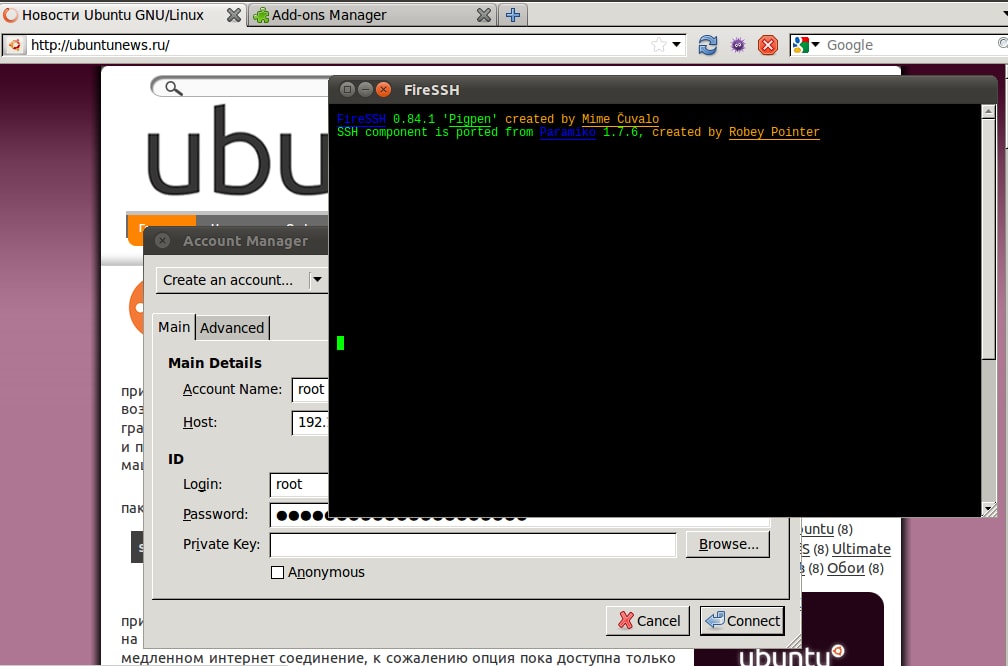Open the URL bar history dropdown arrow

676,45
